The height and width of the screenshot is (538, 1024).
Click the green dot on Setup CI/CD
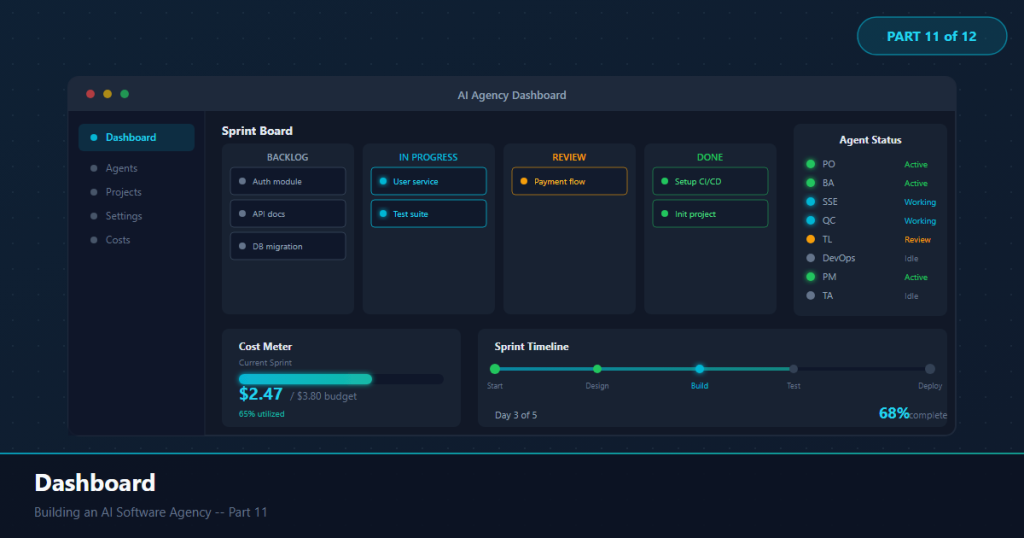click(665, 182)
